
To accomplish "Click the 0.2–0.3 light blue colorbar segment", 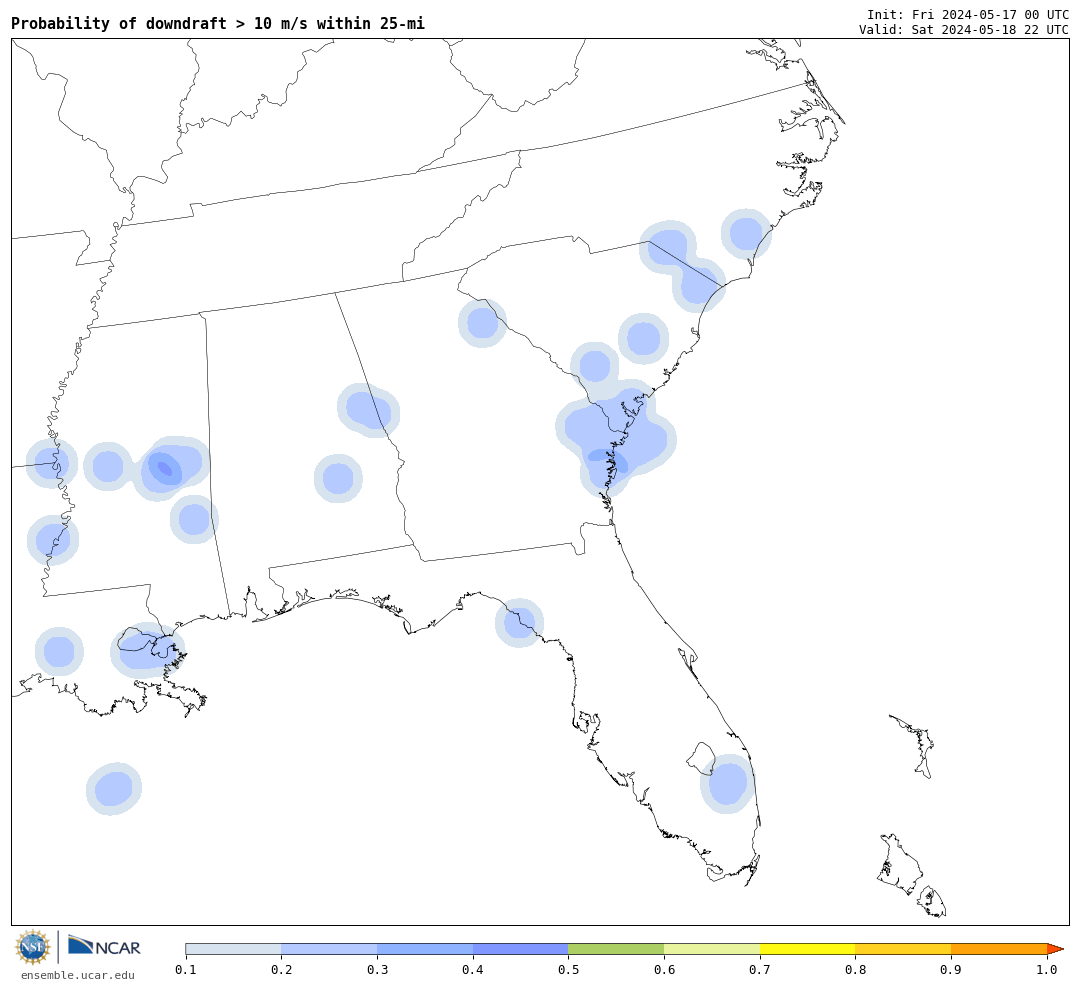I will [x=329, y=949].
